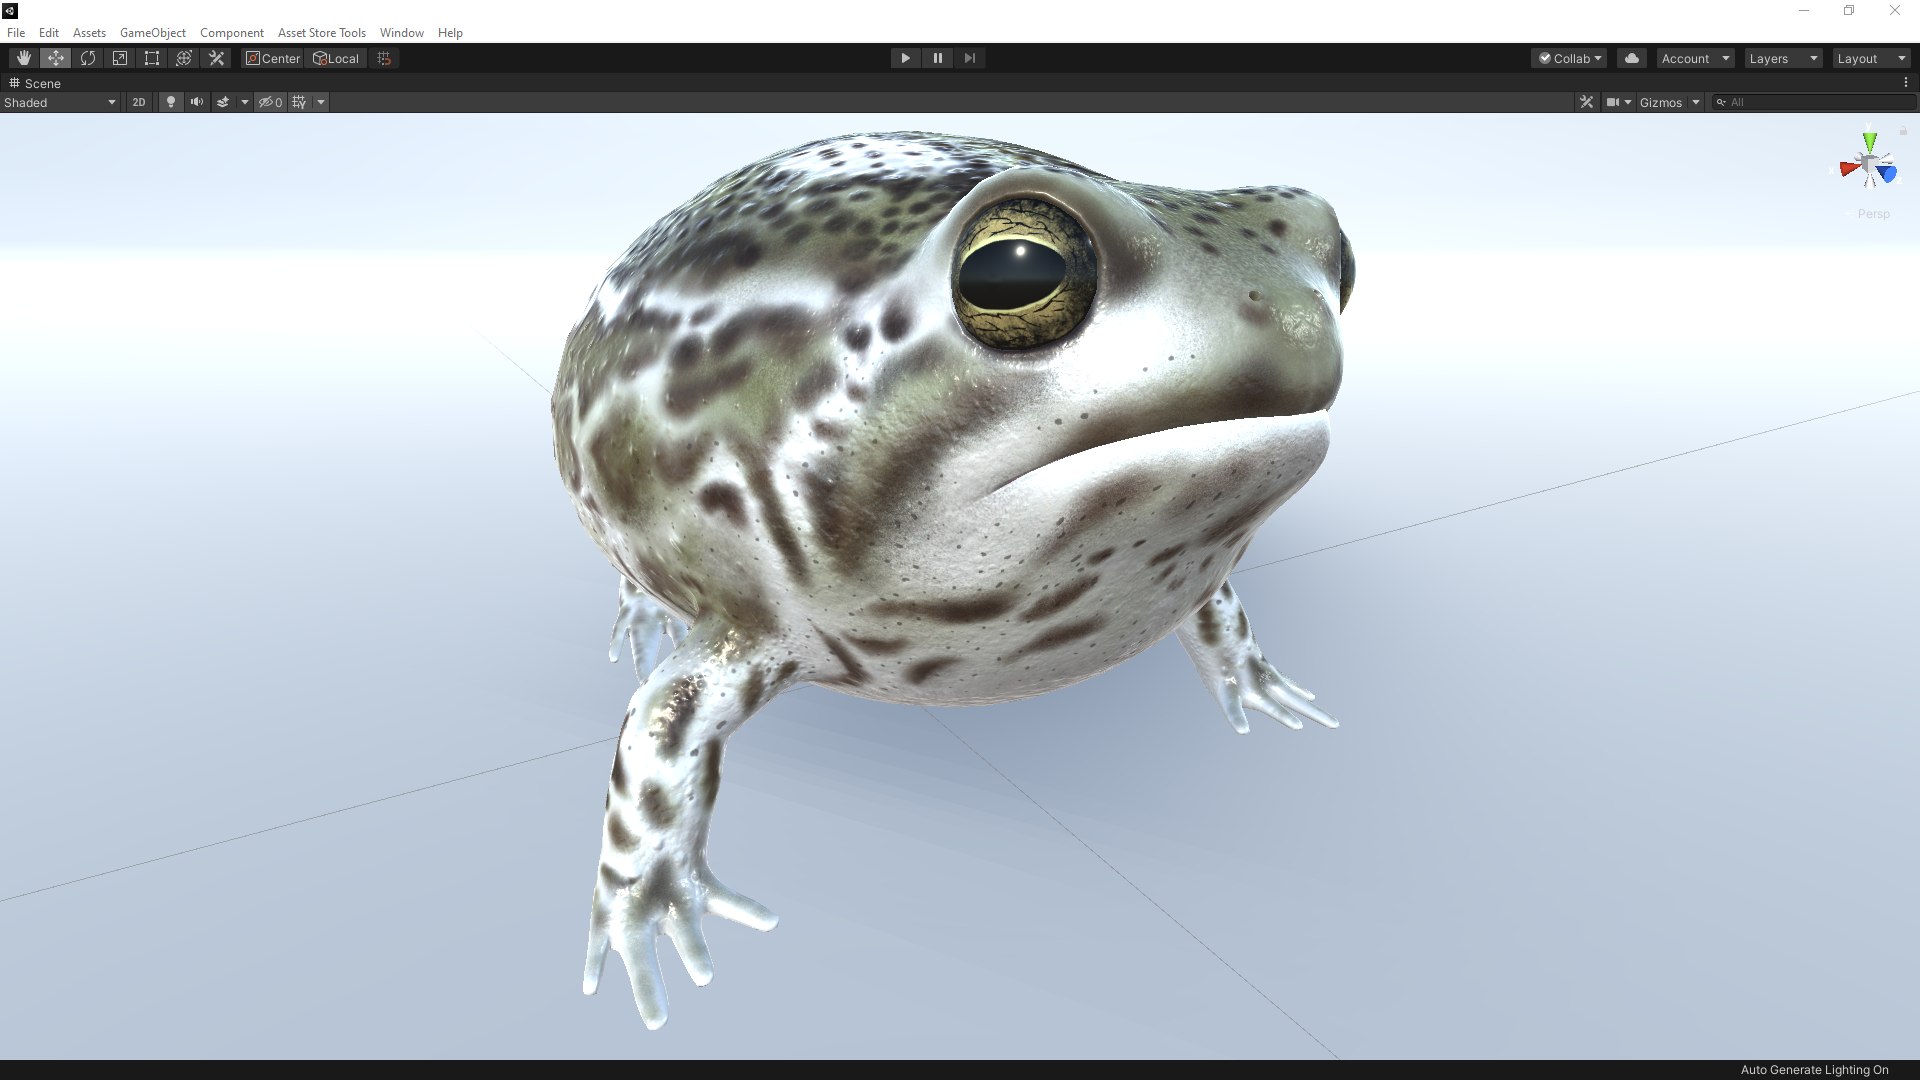Click the green Y axis of orientation gizmo

[x=1870, y=142]
